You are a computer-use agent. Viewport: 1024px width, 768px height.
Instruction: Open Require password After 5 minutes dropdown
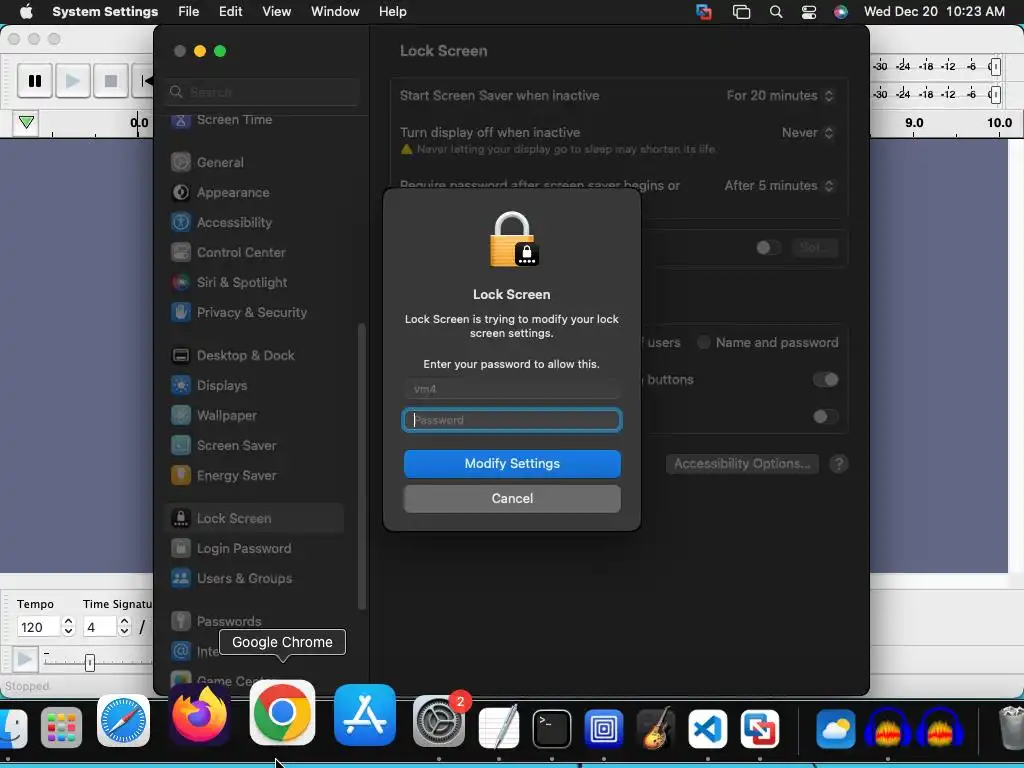779,185
